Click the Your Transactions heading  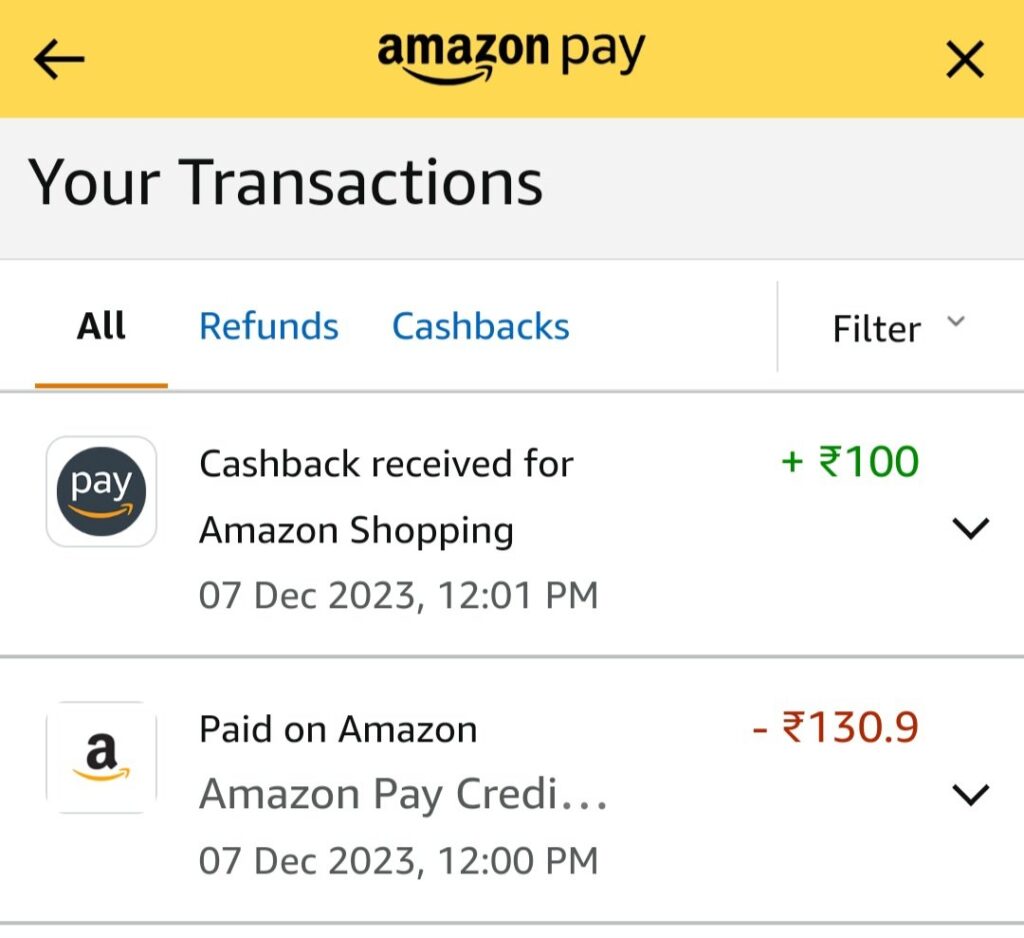pos(285,183)
